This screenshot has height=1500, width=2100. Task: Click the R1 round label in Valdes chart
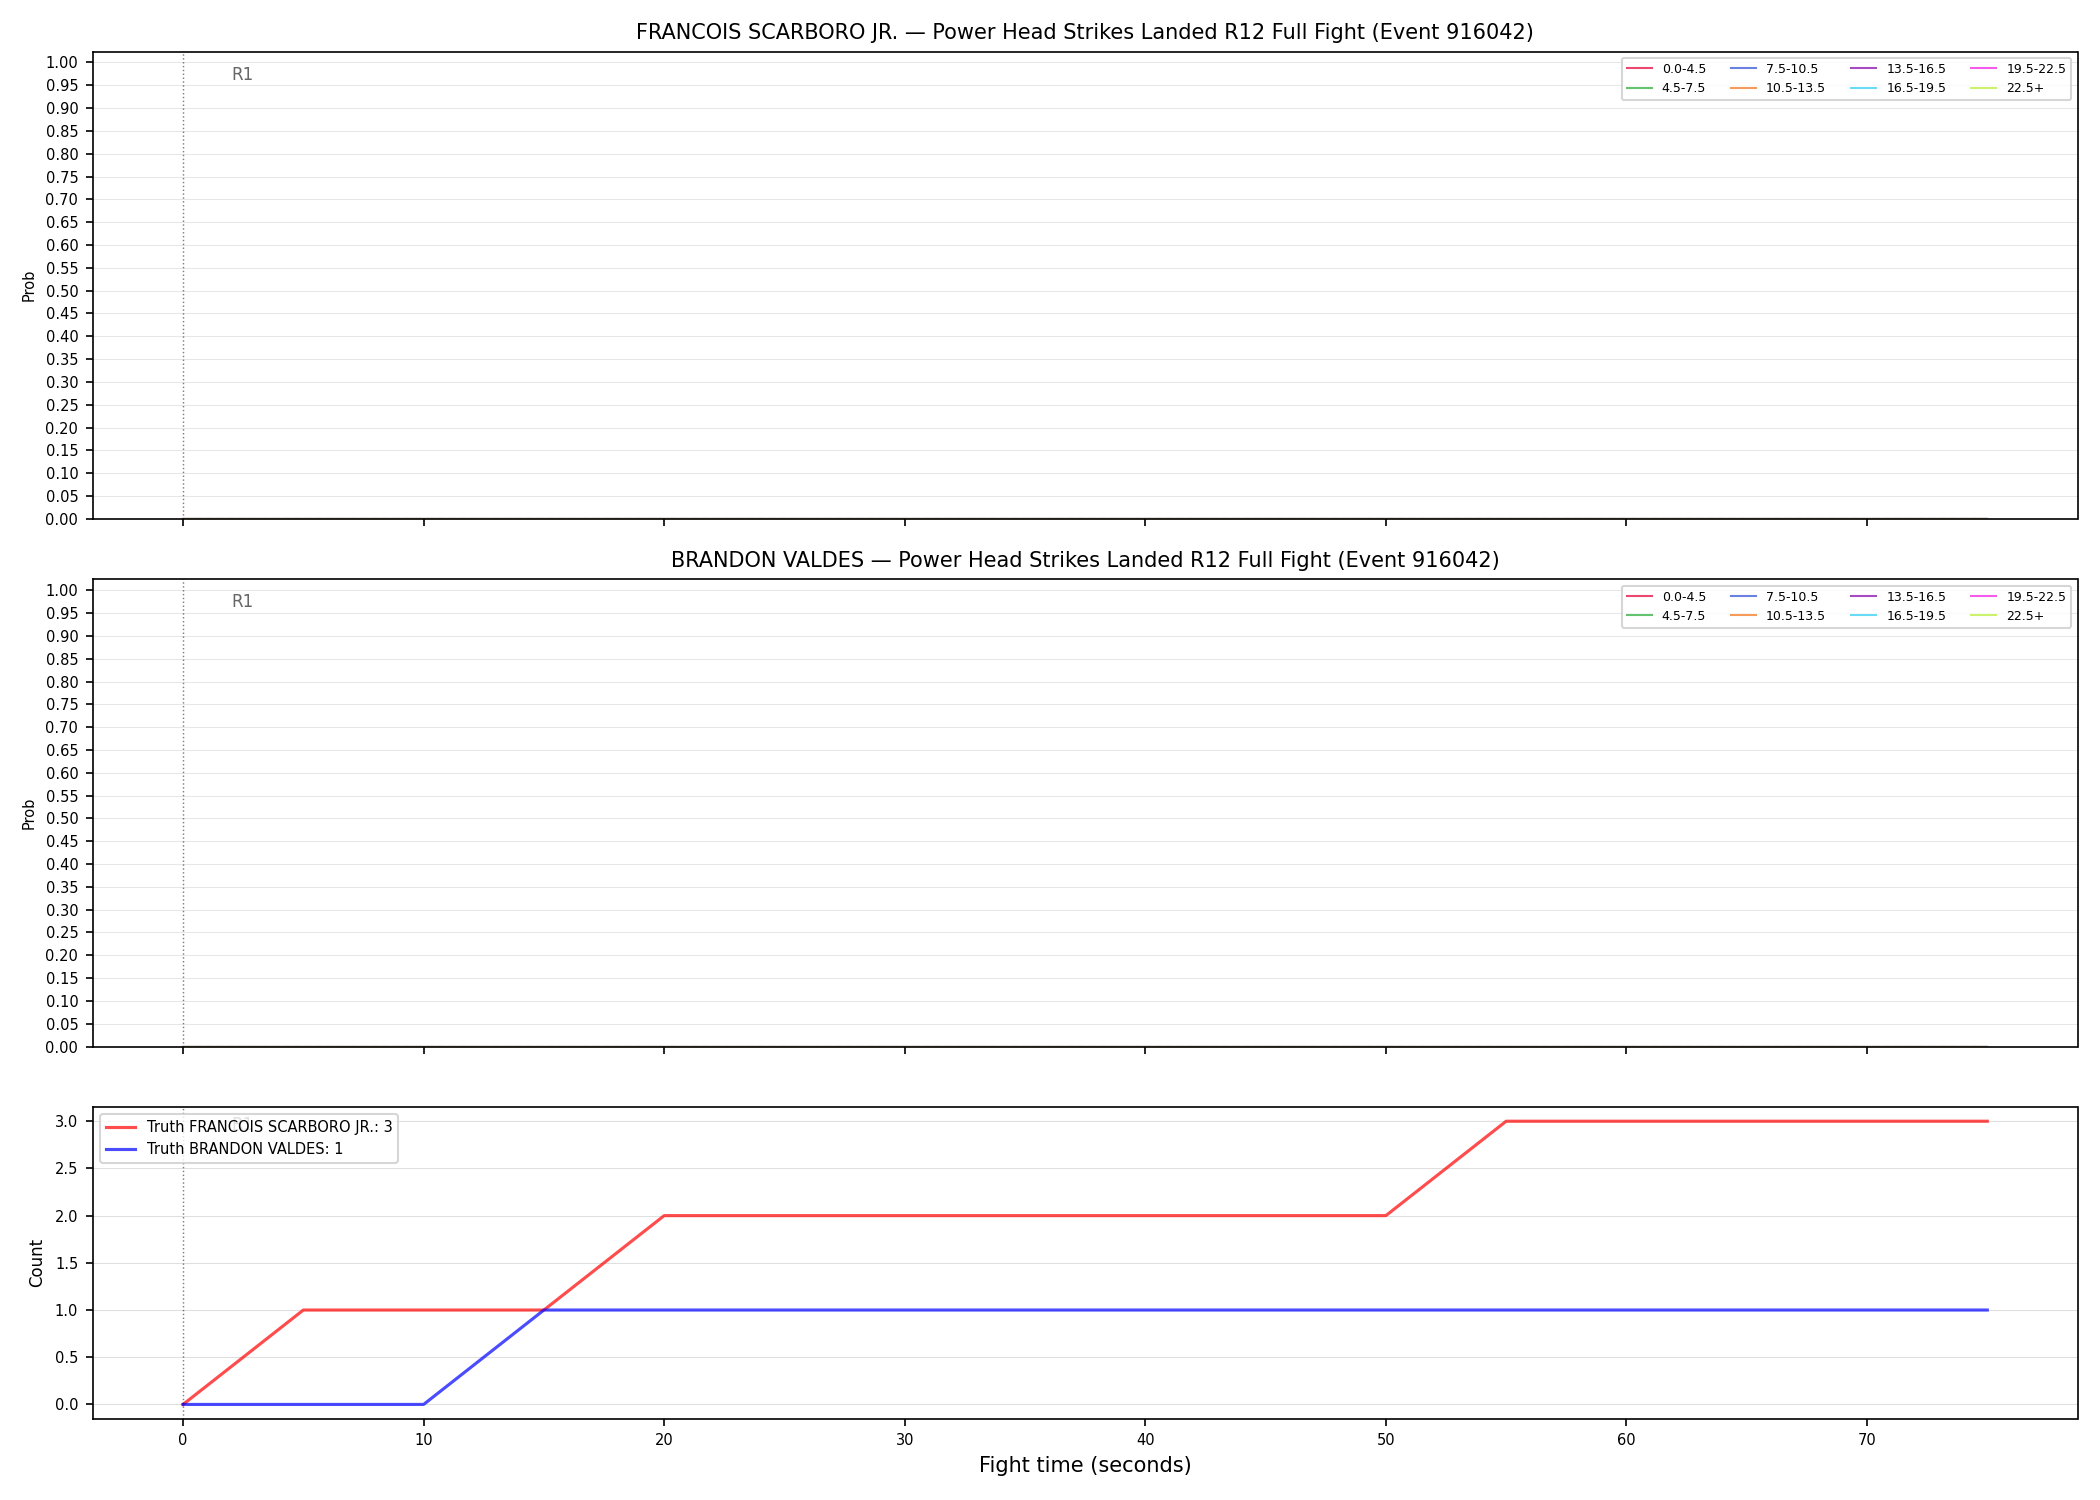(x=242, y=601)
